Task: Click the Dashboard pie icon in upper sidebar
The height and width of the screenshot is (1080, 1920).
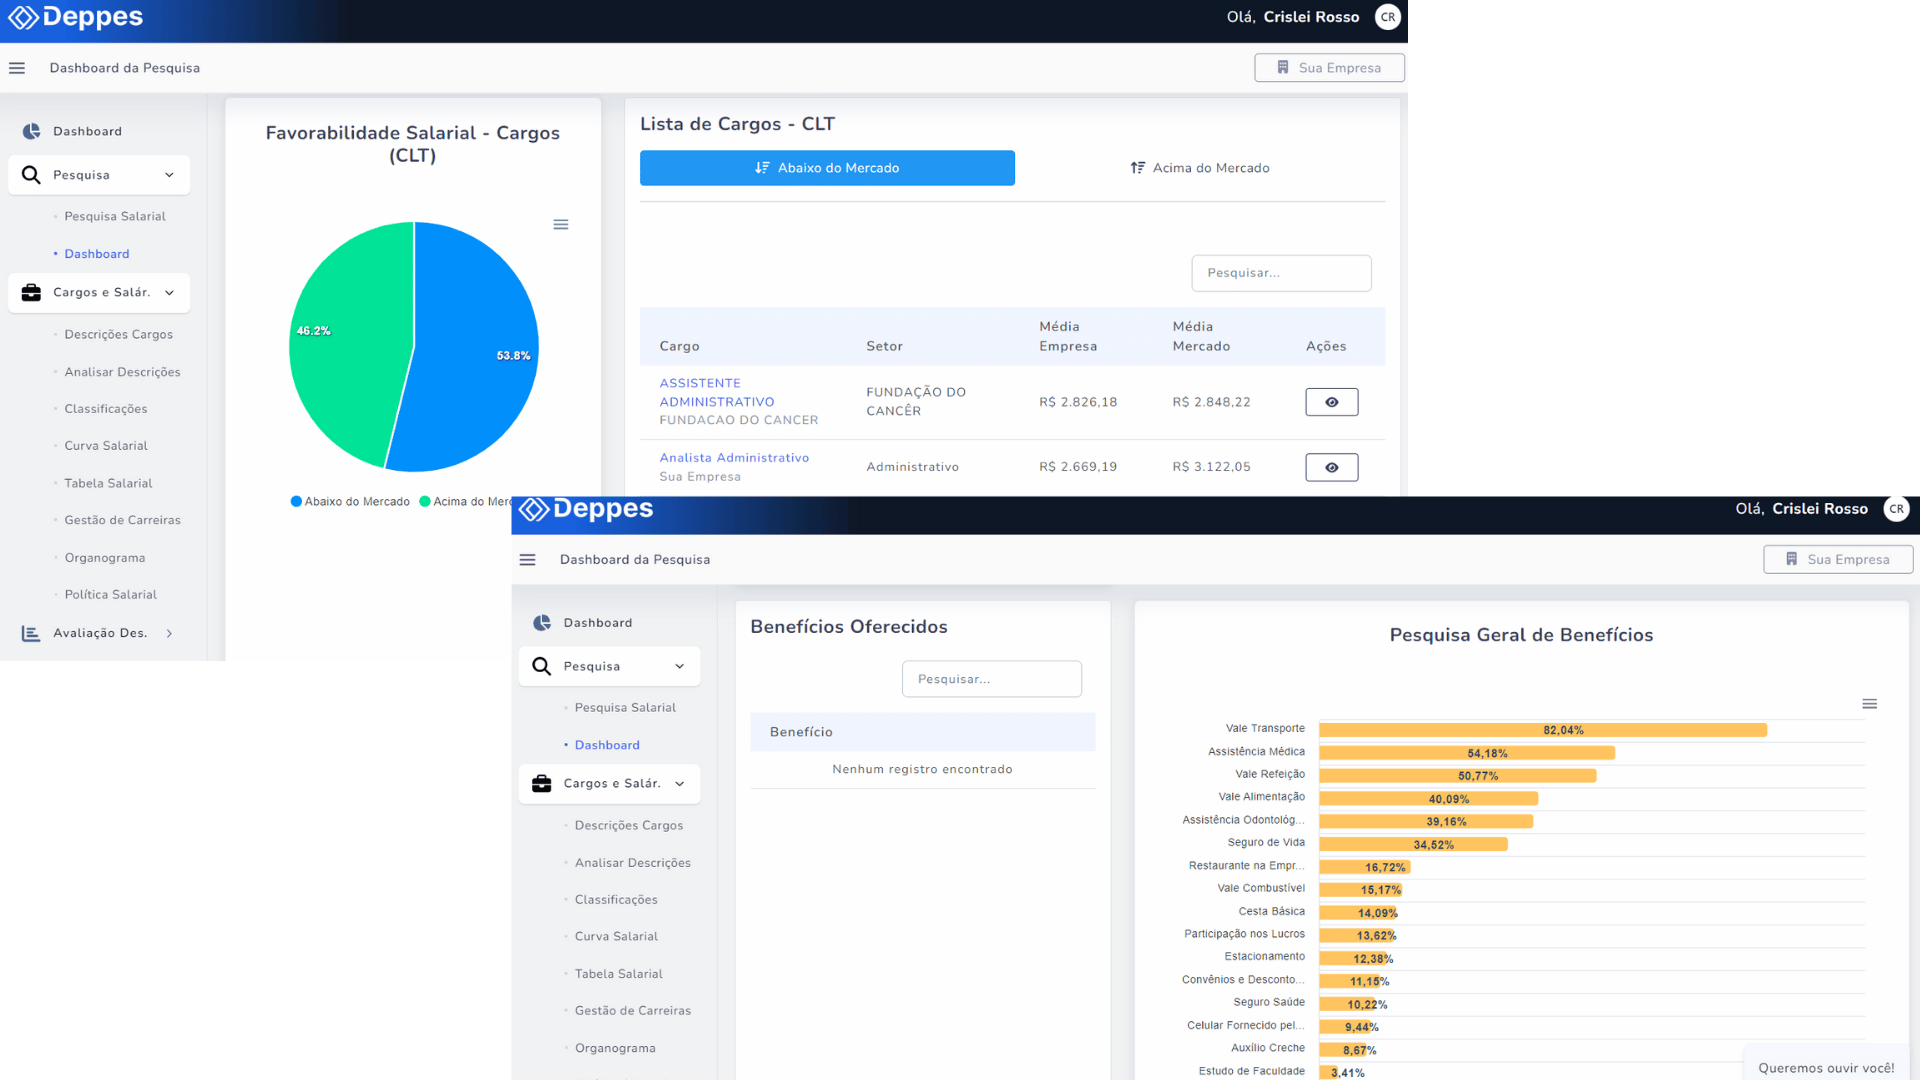Action: [x=31, y=131]
